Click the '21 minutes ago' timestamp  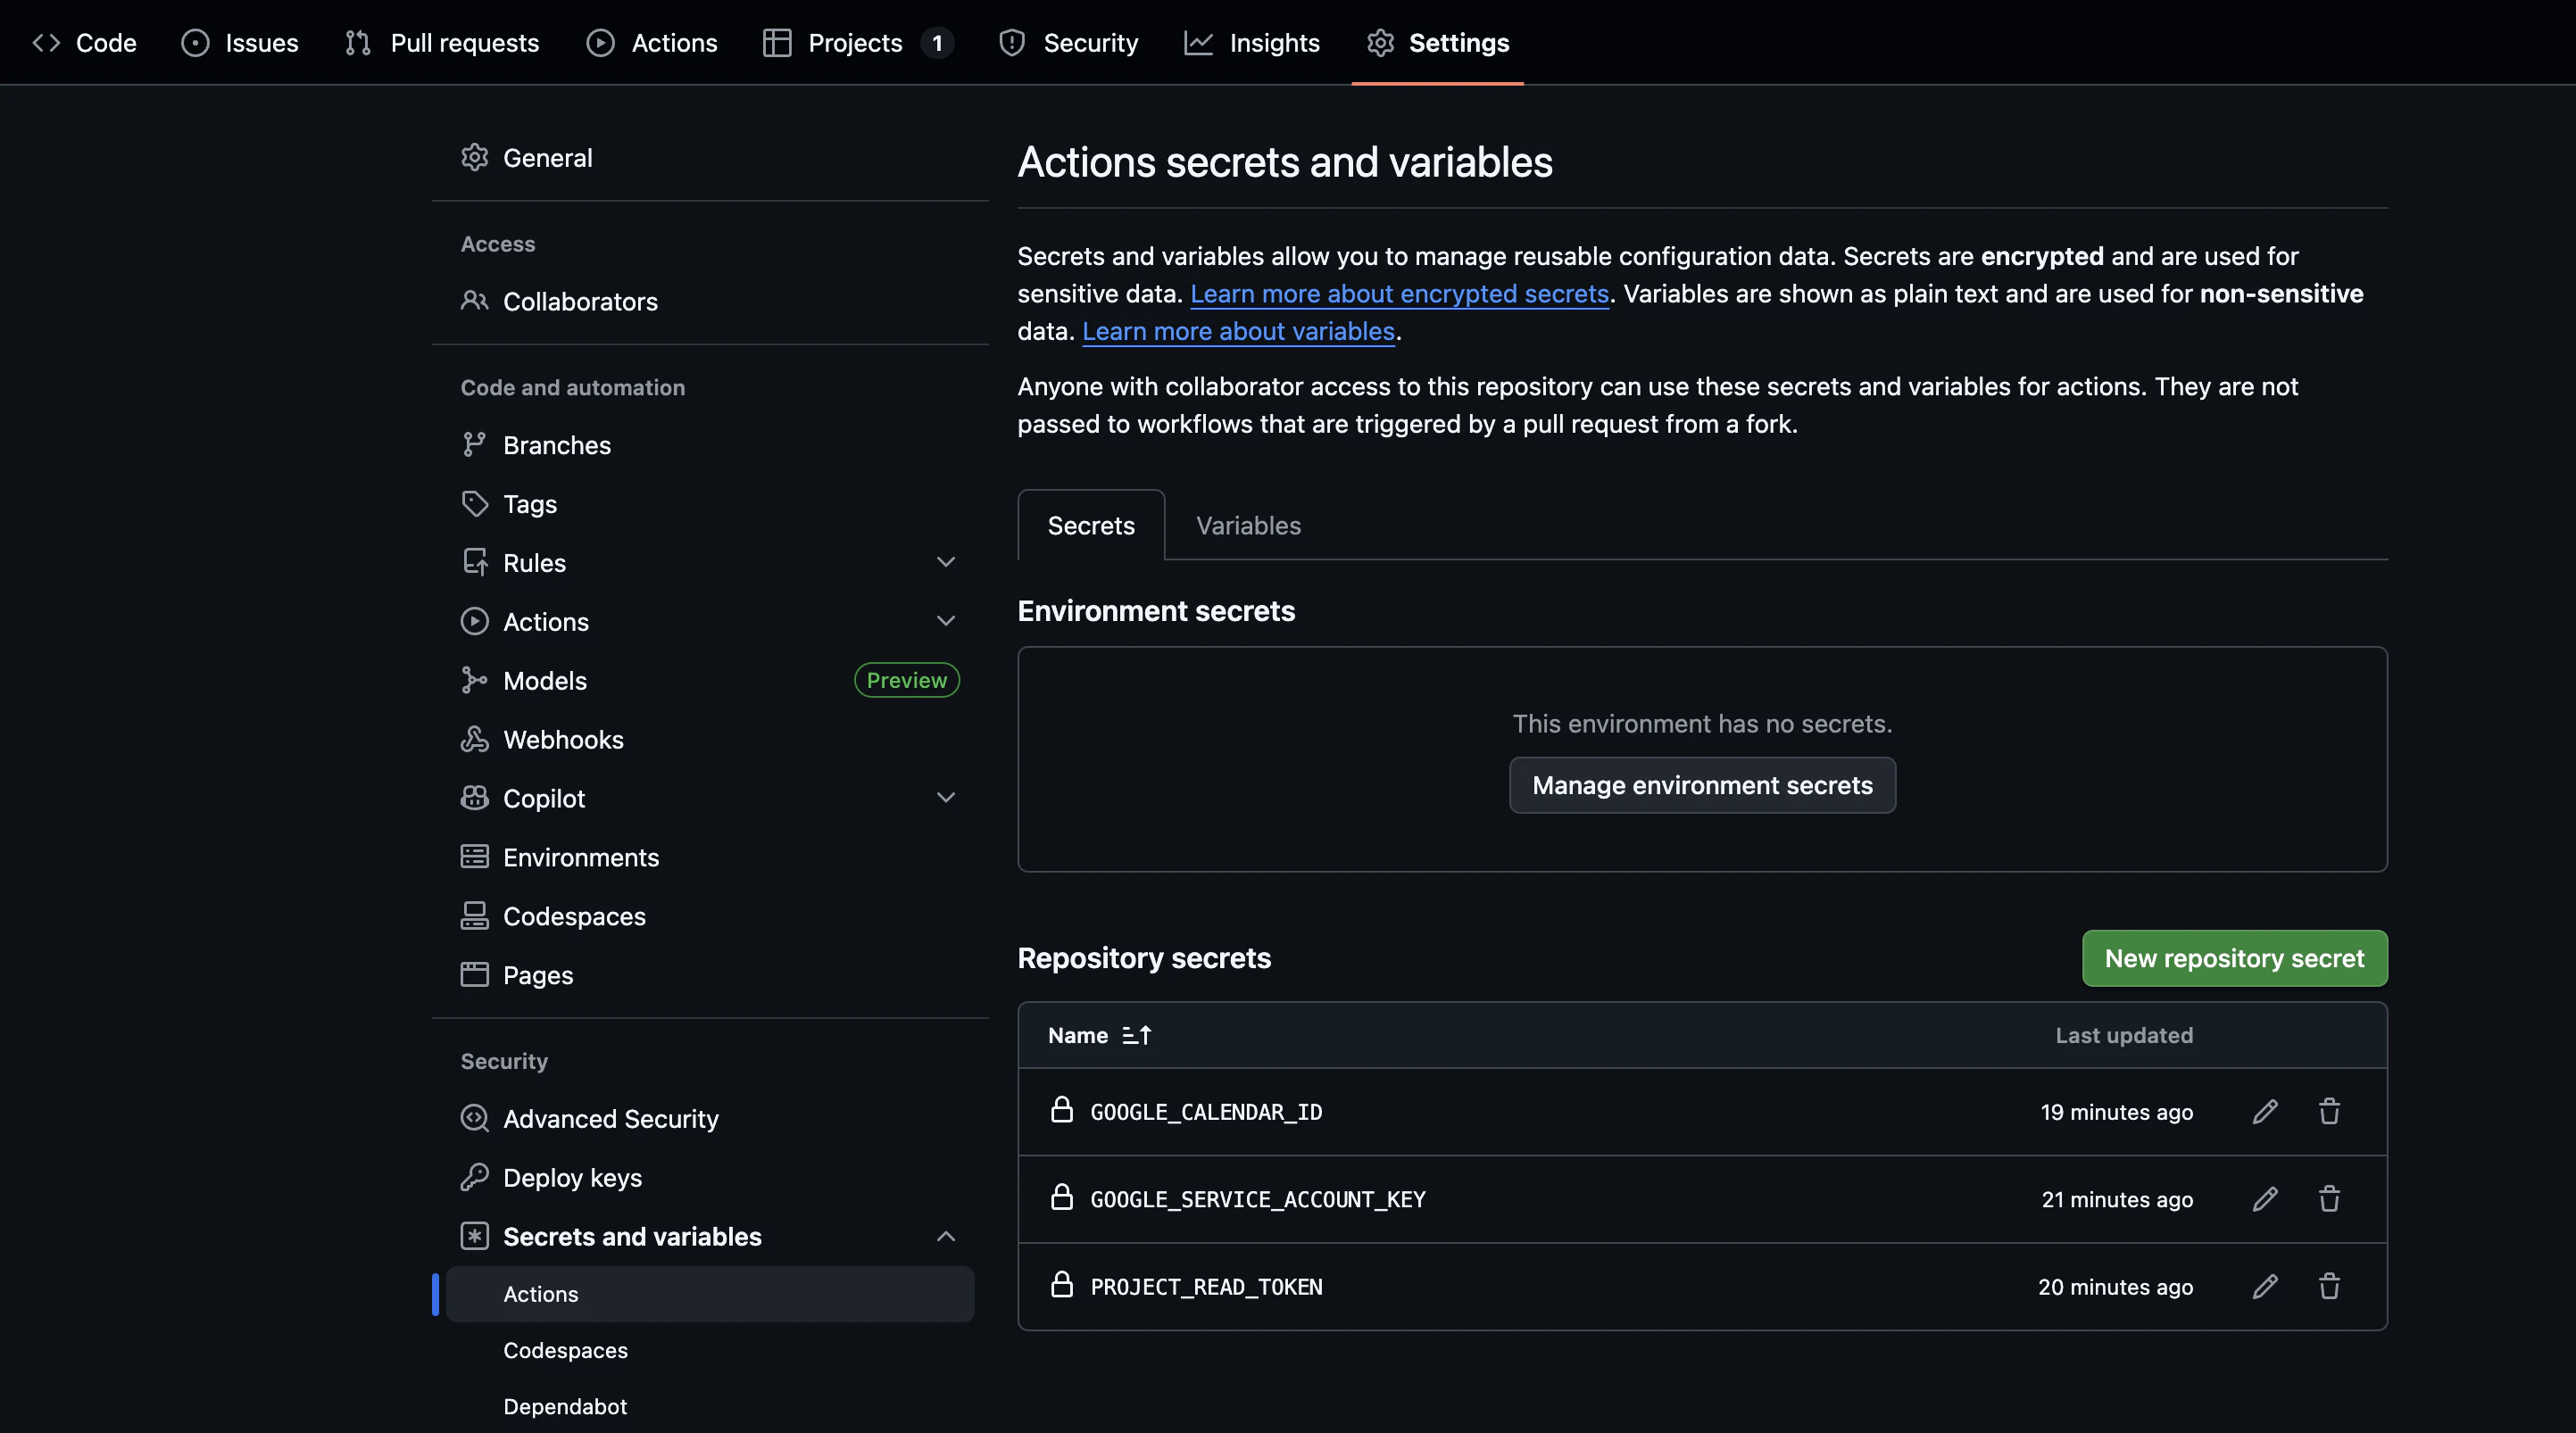pyautogui.click(x=2117, y=1199)
